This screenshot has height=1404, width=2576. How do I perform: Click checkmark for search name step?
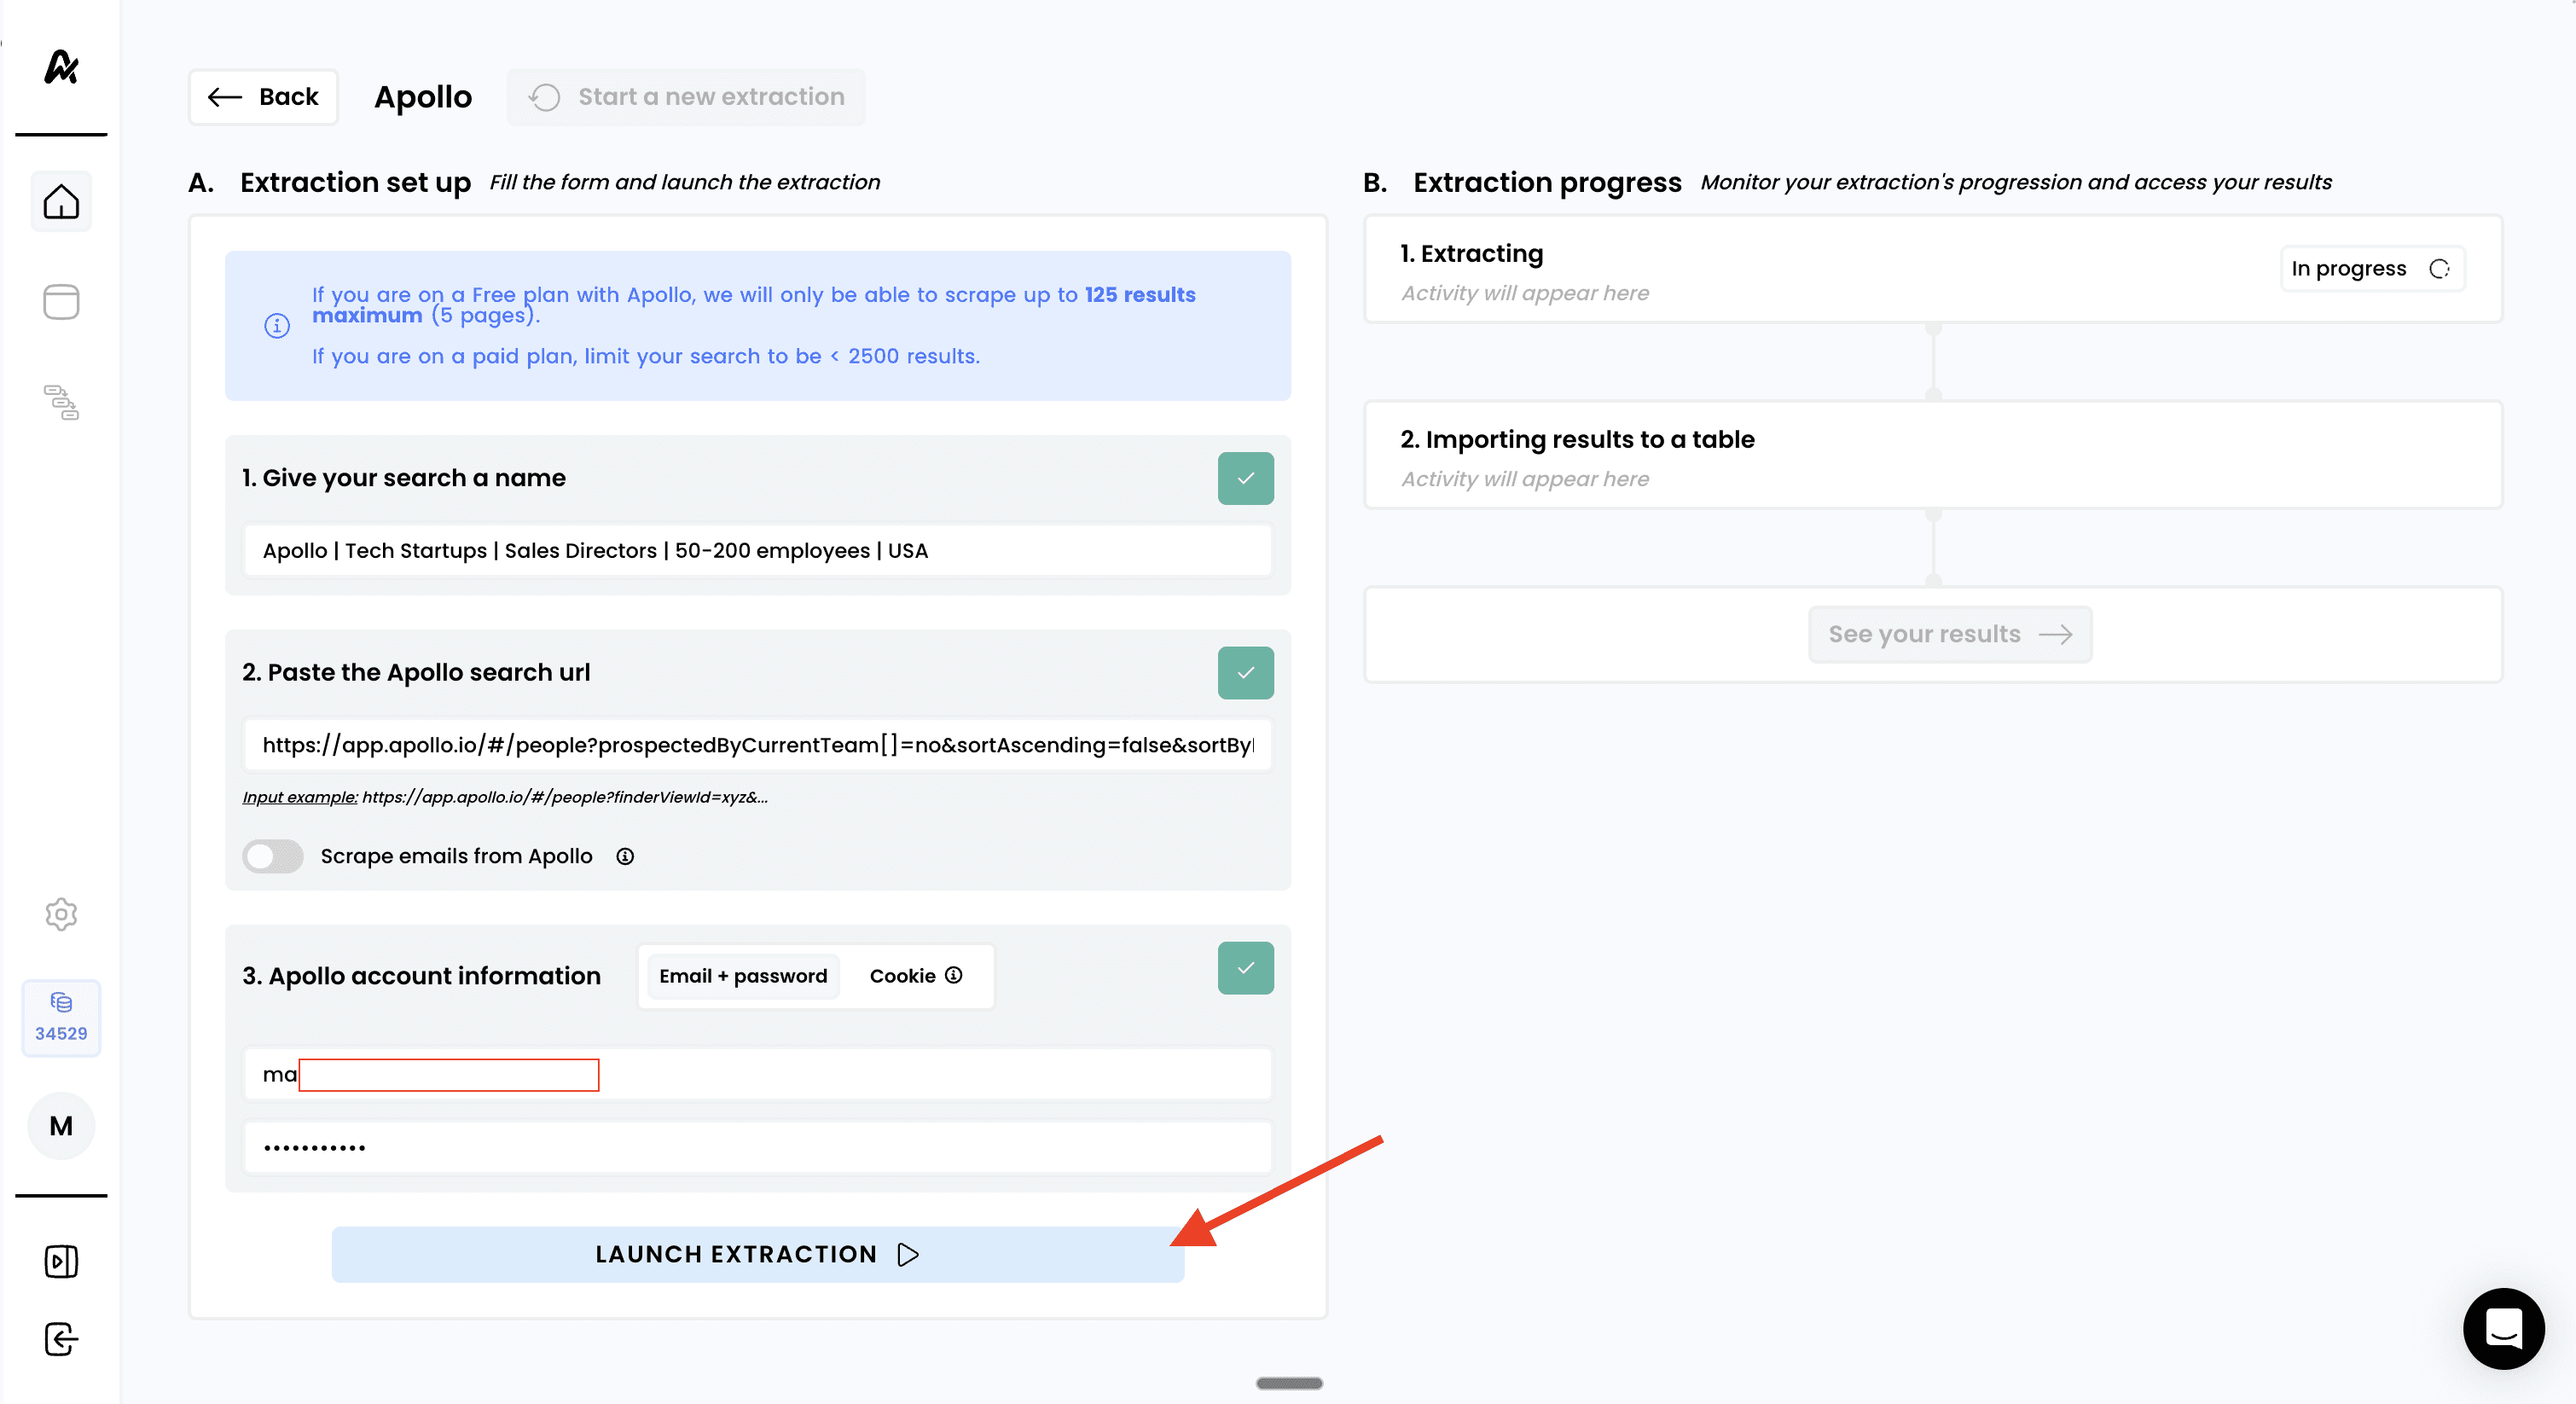coord(1245,478)
